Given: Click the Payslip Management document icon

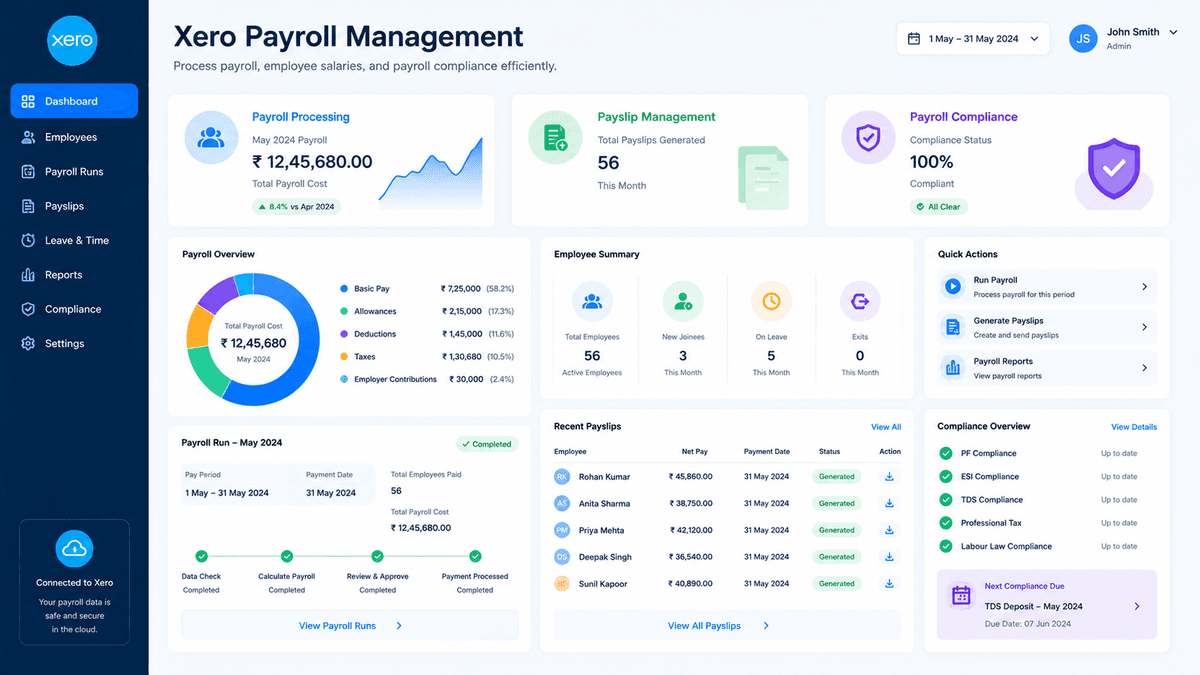Looking at the screenshot, I should [x=555, y=138].
